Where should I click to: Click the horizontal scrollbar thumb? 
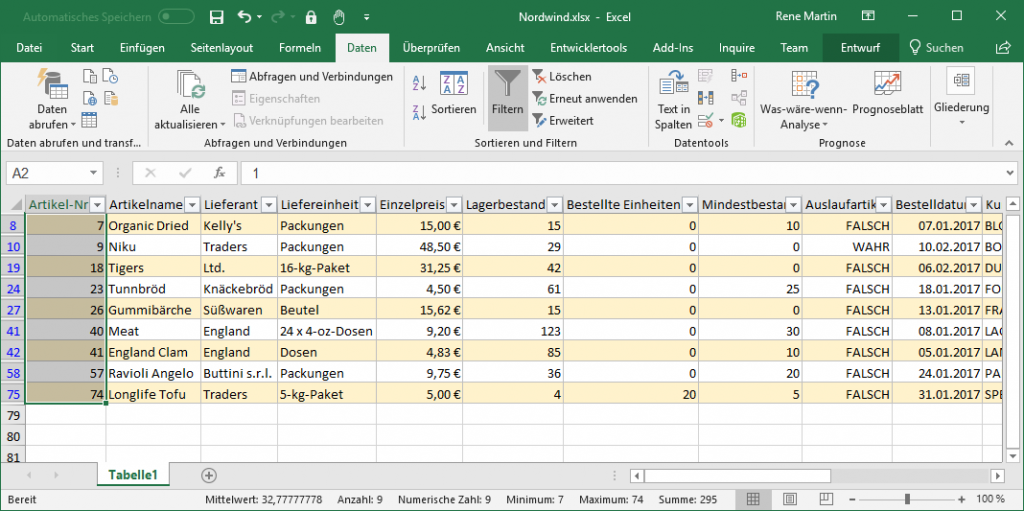pos(737,476)
